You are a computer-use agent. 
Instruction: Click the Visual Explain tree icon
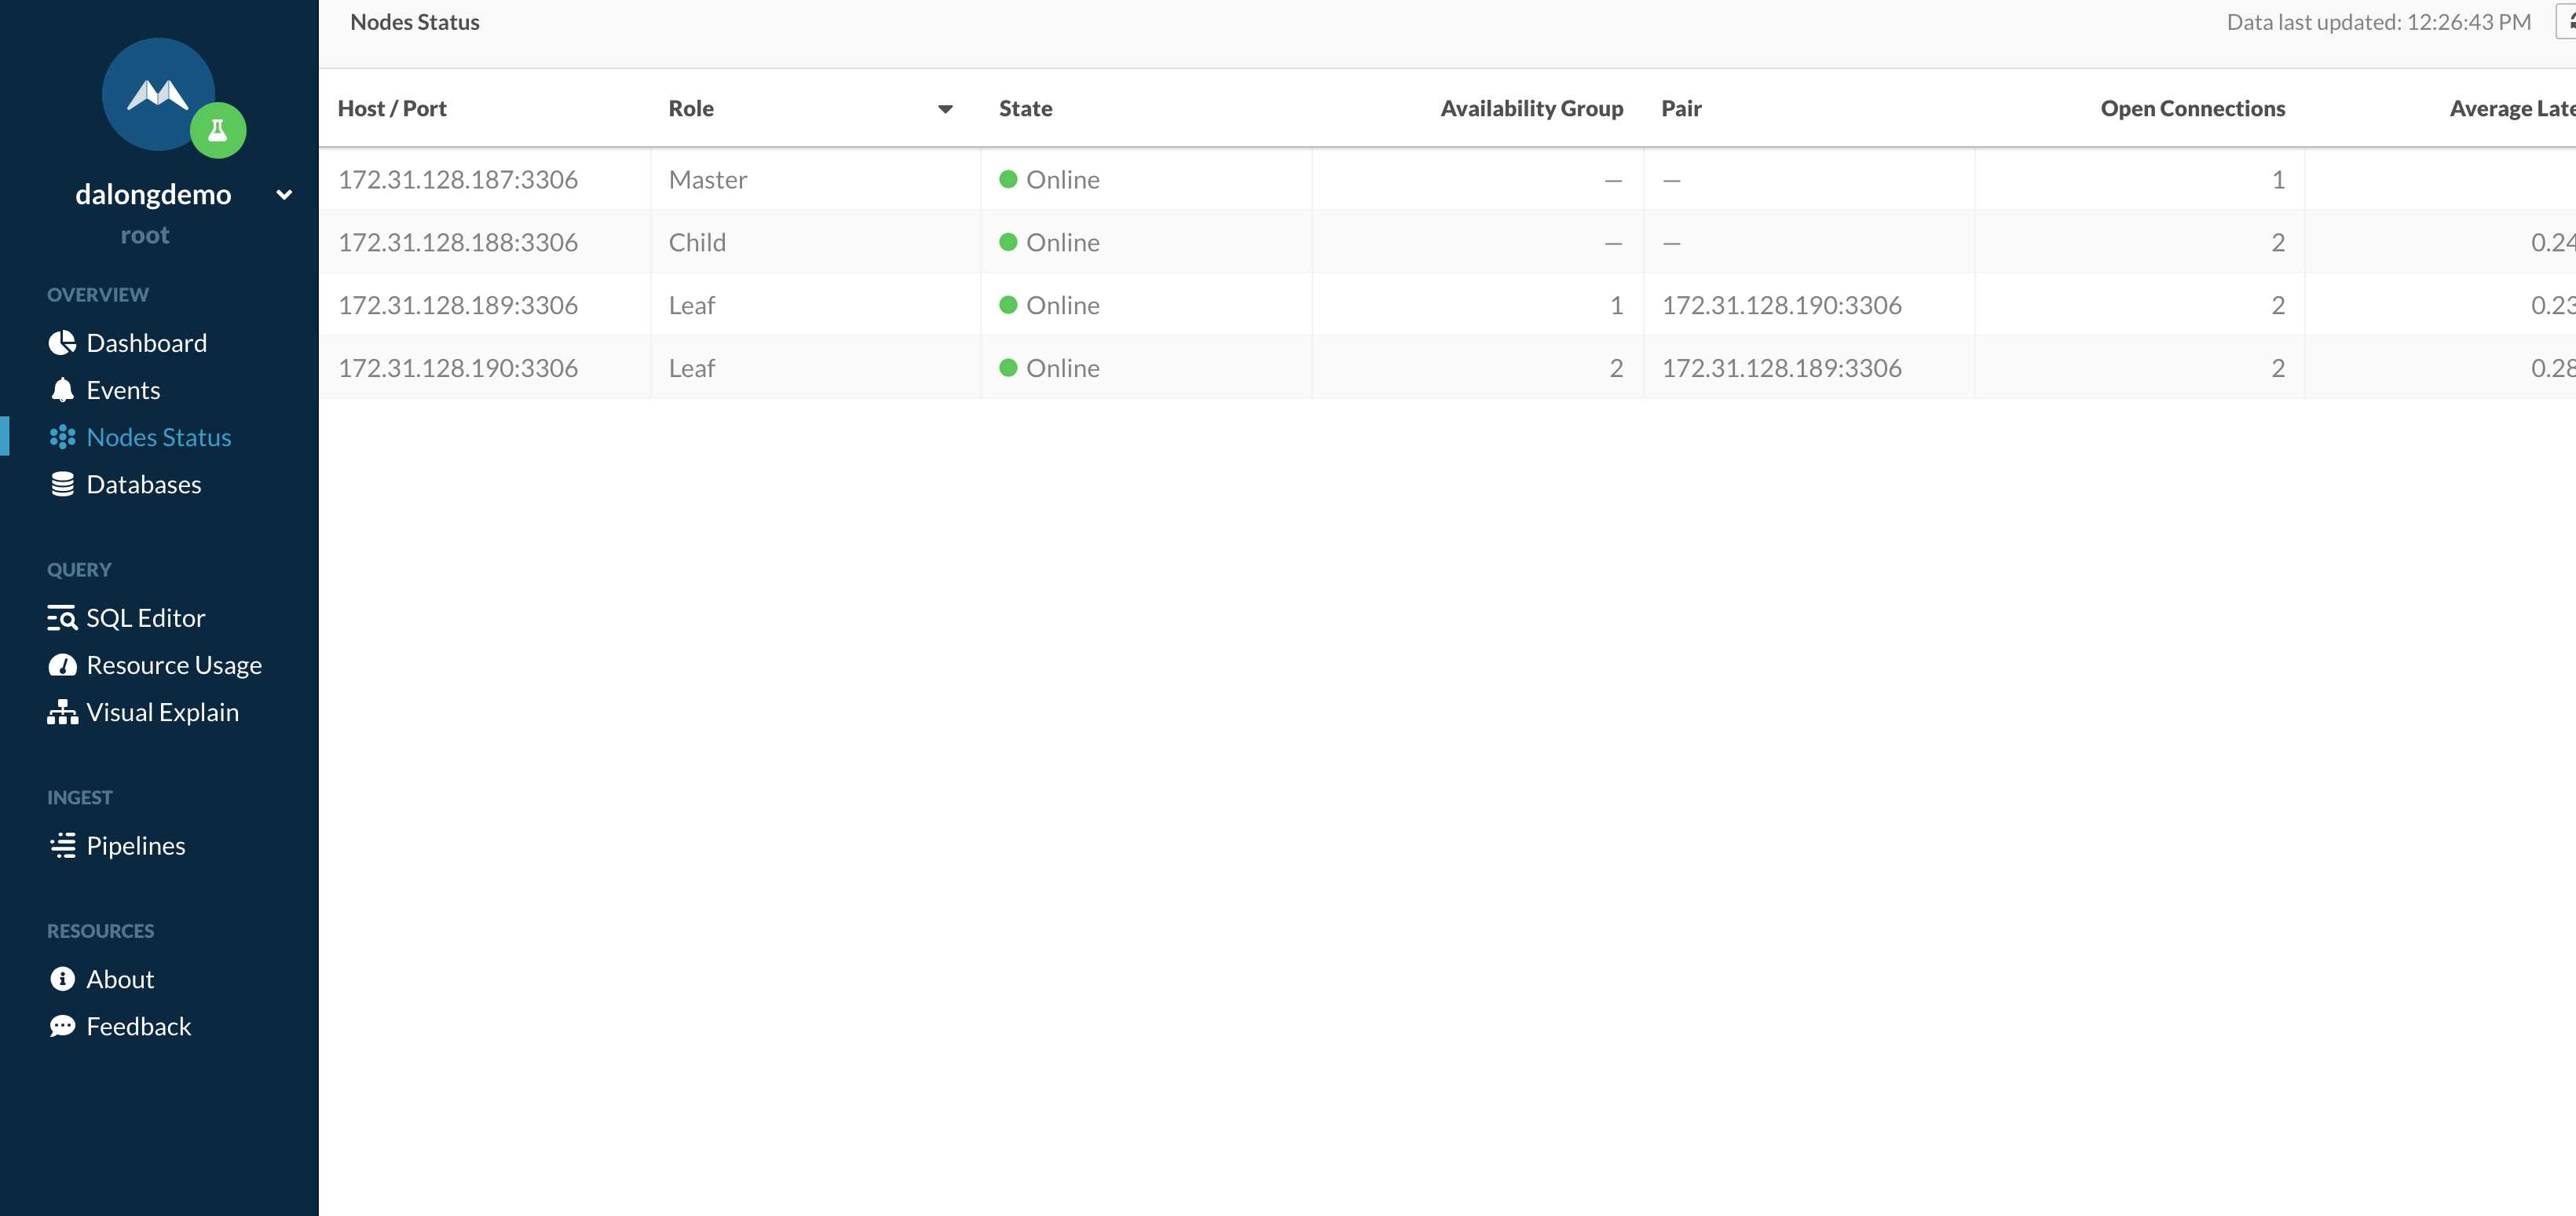62,712
